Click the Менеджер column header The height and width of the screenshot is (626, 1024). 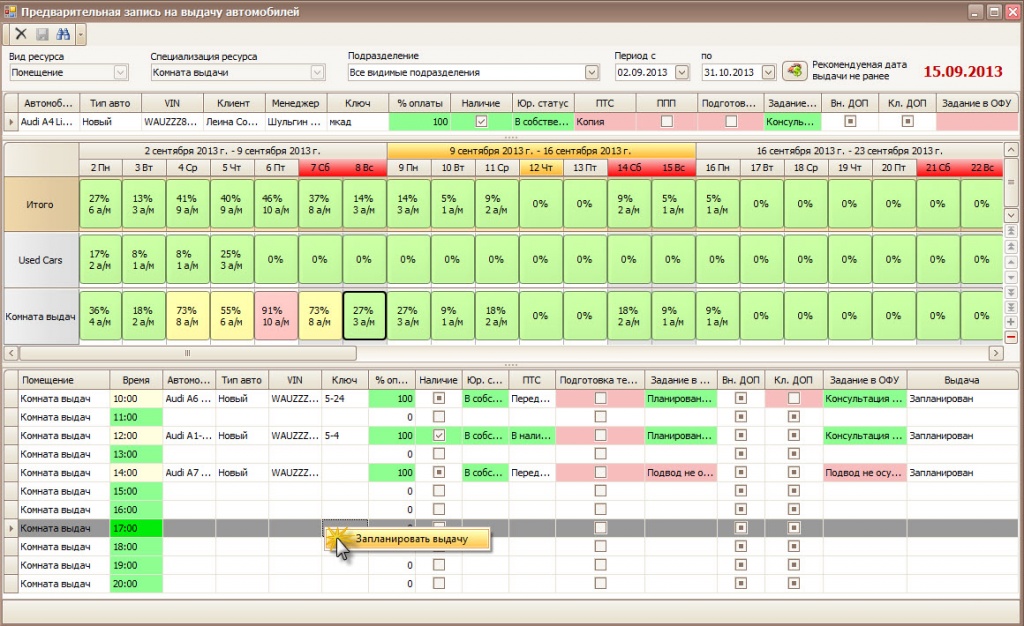294,103
